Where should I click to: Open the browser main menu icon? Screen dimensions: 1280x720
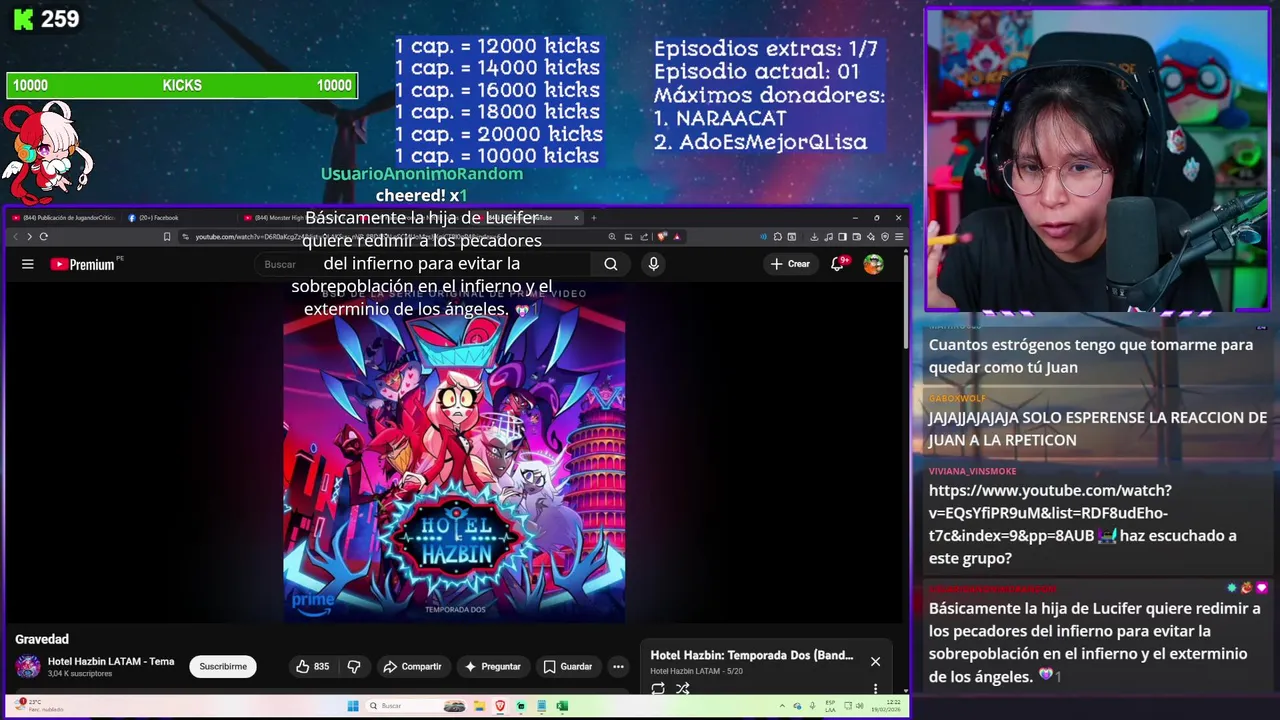coord(899,237)
